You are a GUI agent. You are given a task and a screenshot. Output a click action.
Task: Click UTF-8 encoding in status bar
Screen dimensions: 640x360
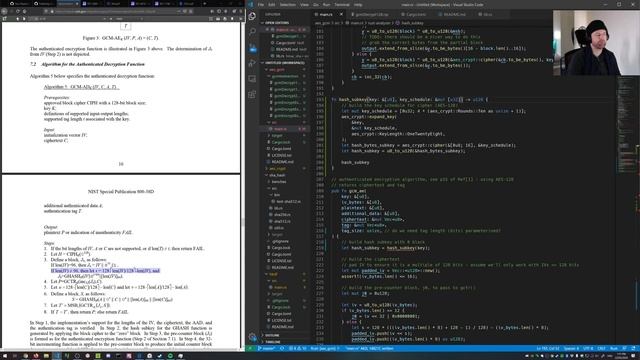[588, 349]
